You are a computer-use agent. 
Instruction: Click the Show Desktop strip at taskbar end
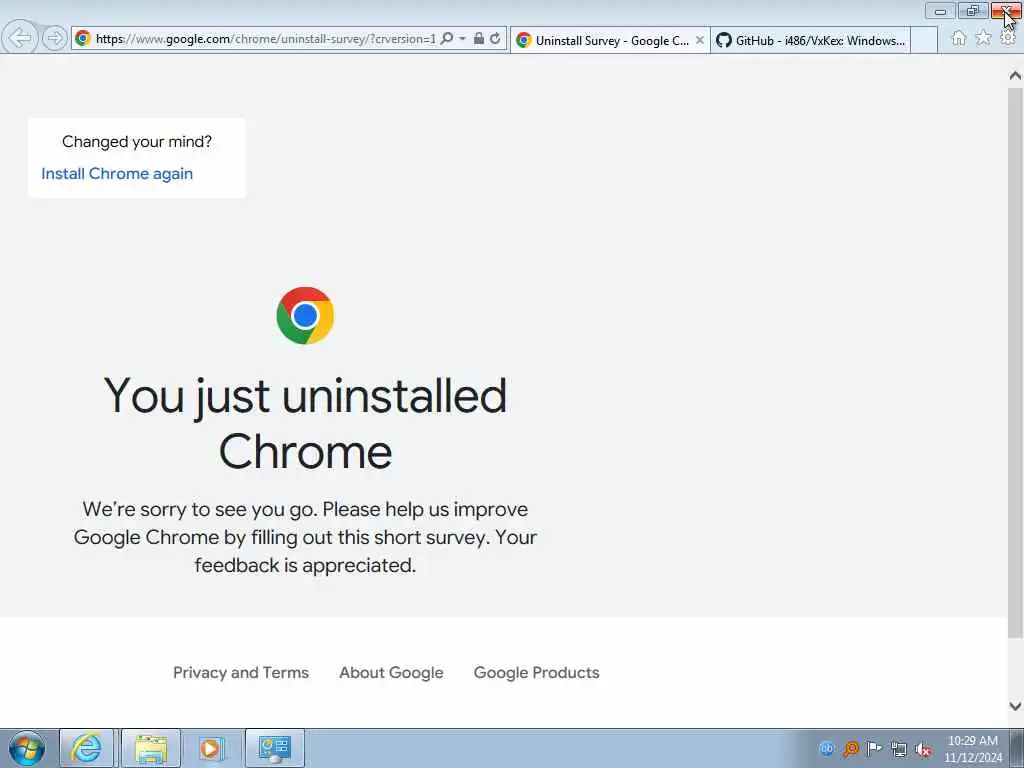click(1017, 748)
